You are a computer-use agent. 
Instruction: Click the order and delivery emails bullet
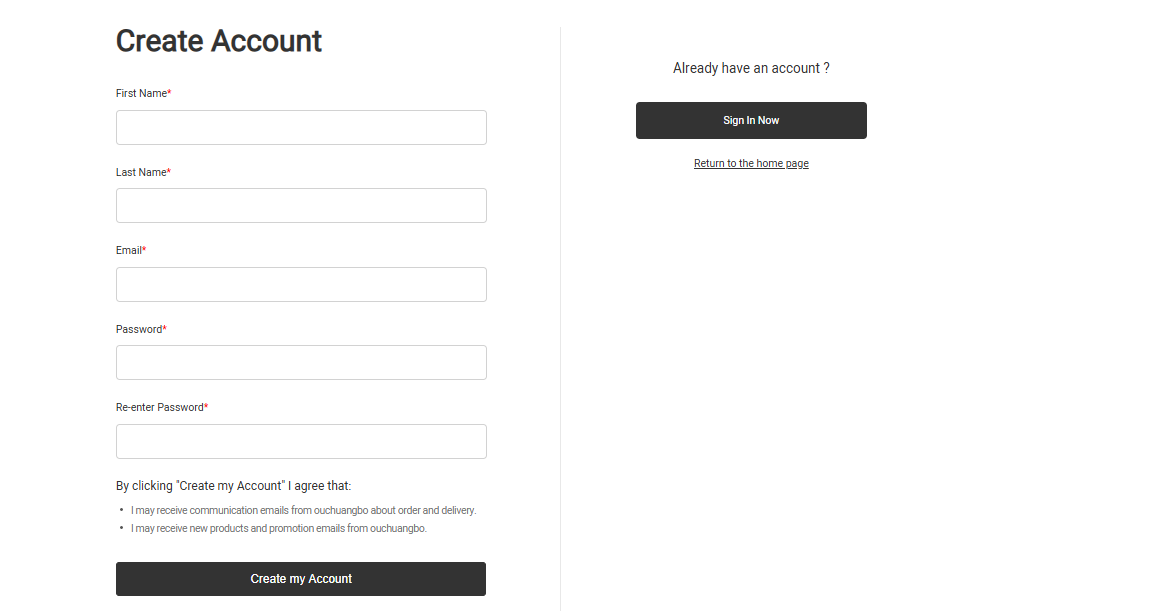tap(303, 510)
